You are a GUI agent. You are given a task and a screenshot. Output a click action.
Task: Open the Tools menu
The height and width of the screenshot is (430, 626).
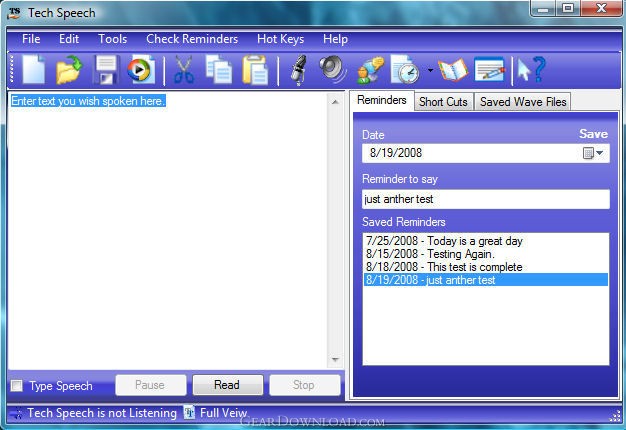[113, 39]
